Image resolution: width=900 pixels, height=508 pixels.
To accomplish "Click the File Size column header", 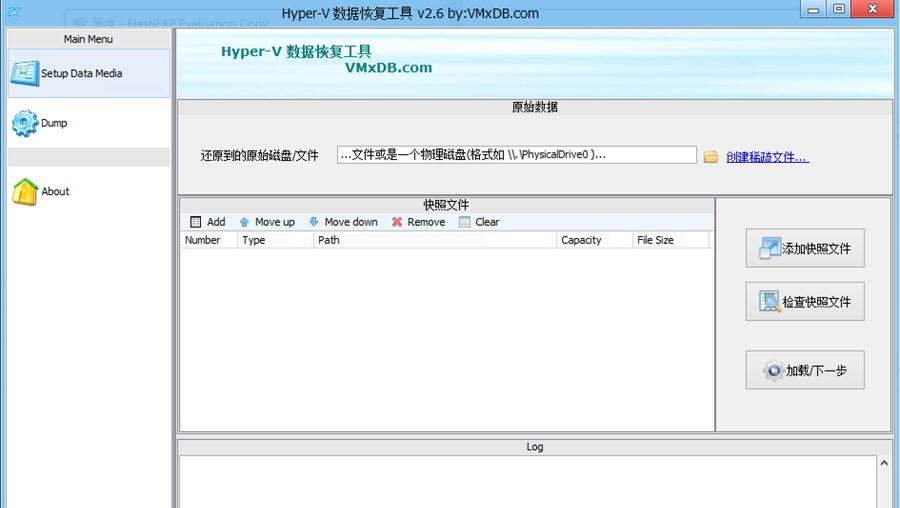I will click(670, 240).
